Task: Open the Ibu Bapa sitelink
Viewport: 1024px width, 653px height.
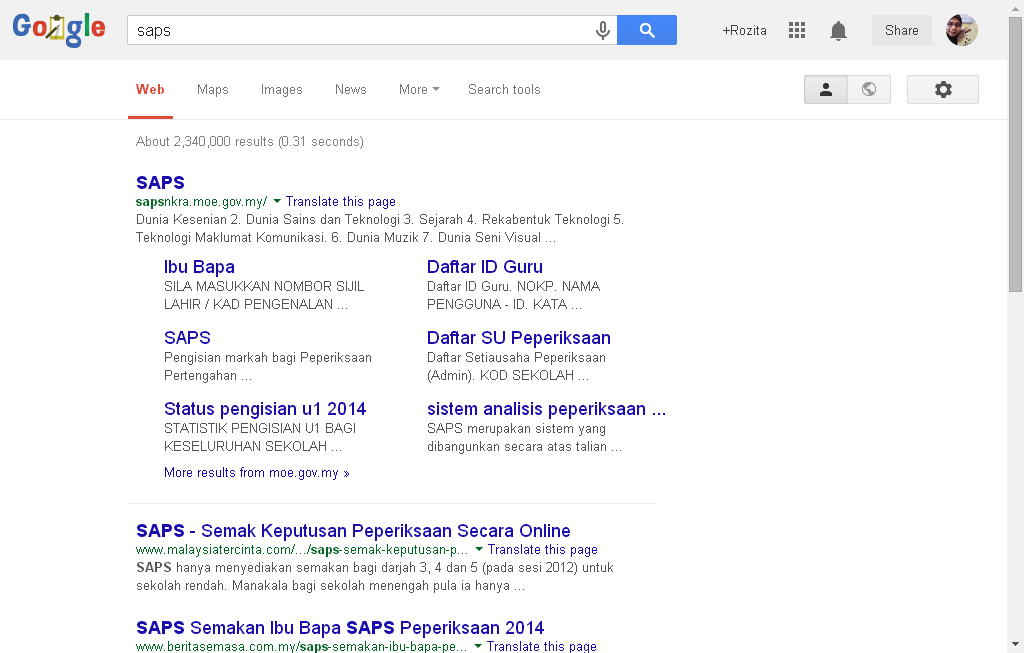Action: tap(199, 266)
